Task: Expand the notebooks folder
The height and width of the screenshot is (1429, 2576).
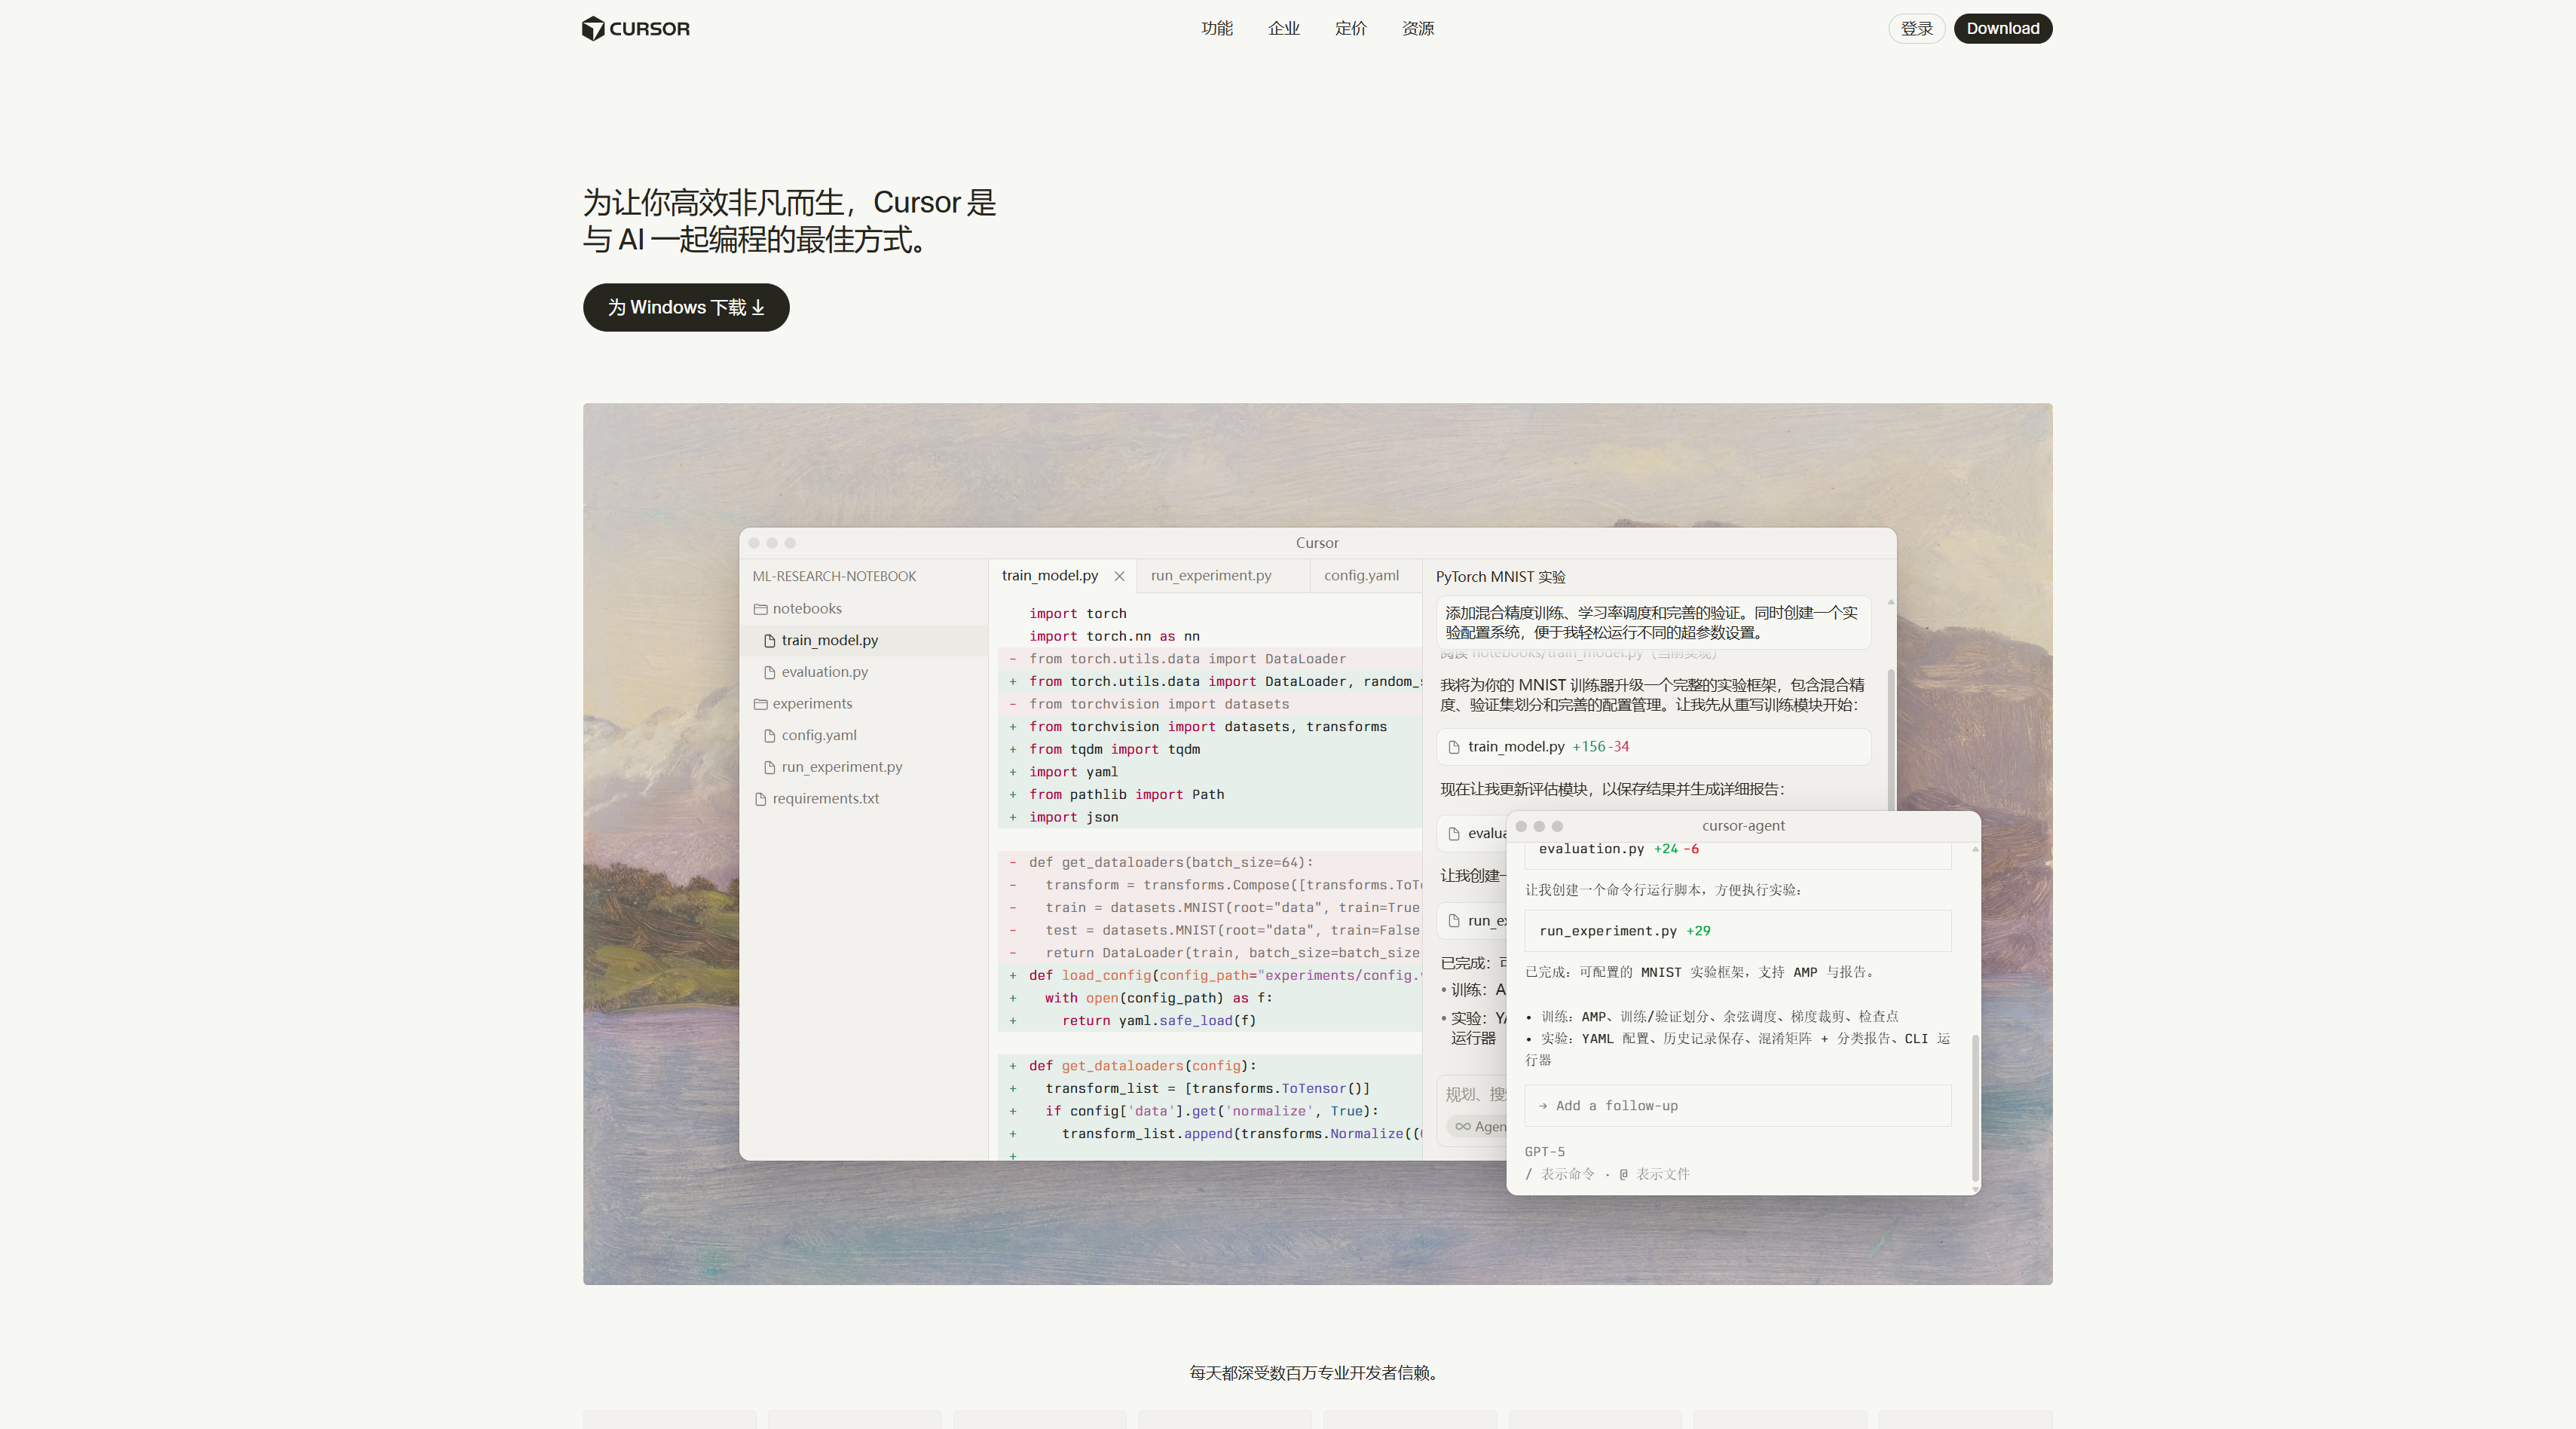Action: 760,609
